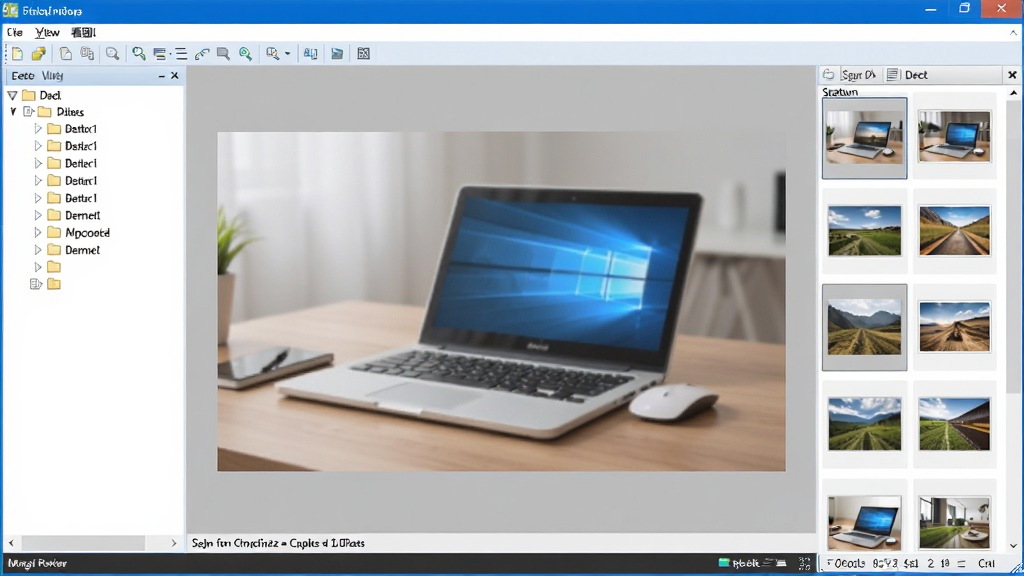
Task: Click the left arrow on the folder panel scrollbar
Action: tap(11, 543)
